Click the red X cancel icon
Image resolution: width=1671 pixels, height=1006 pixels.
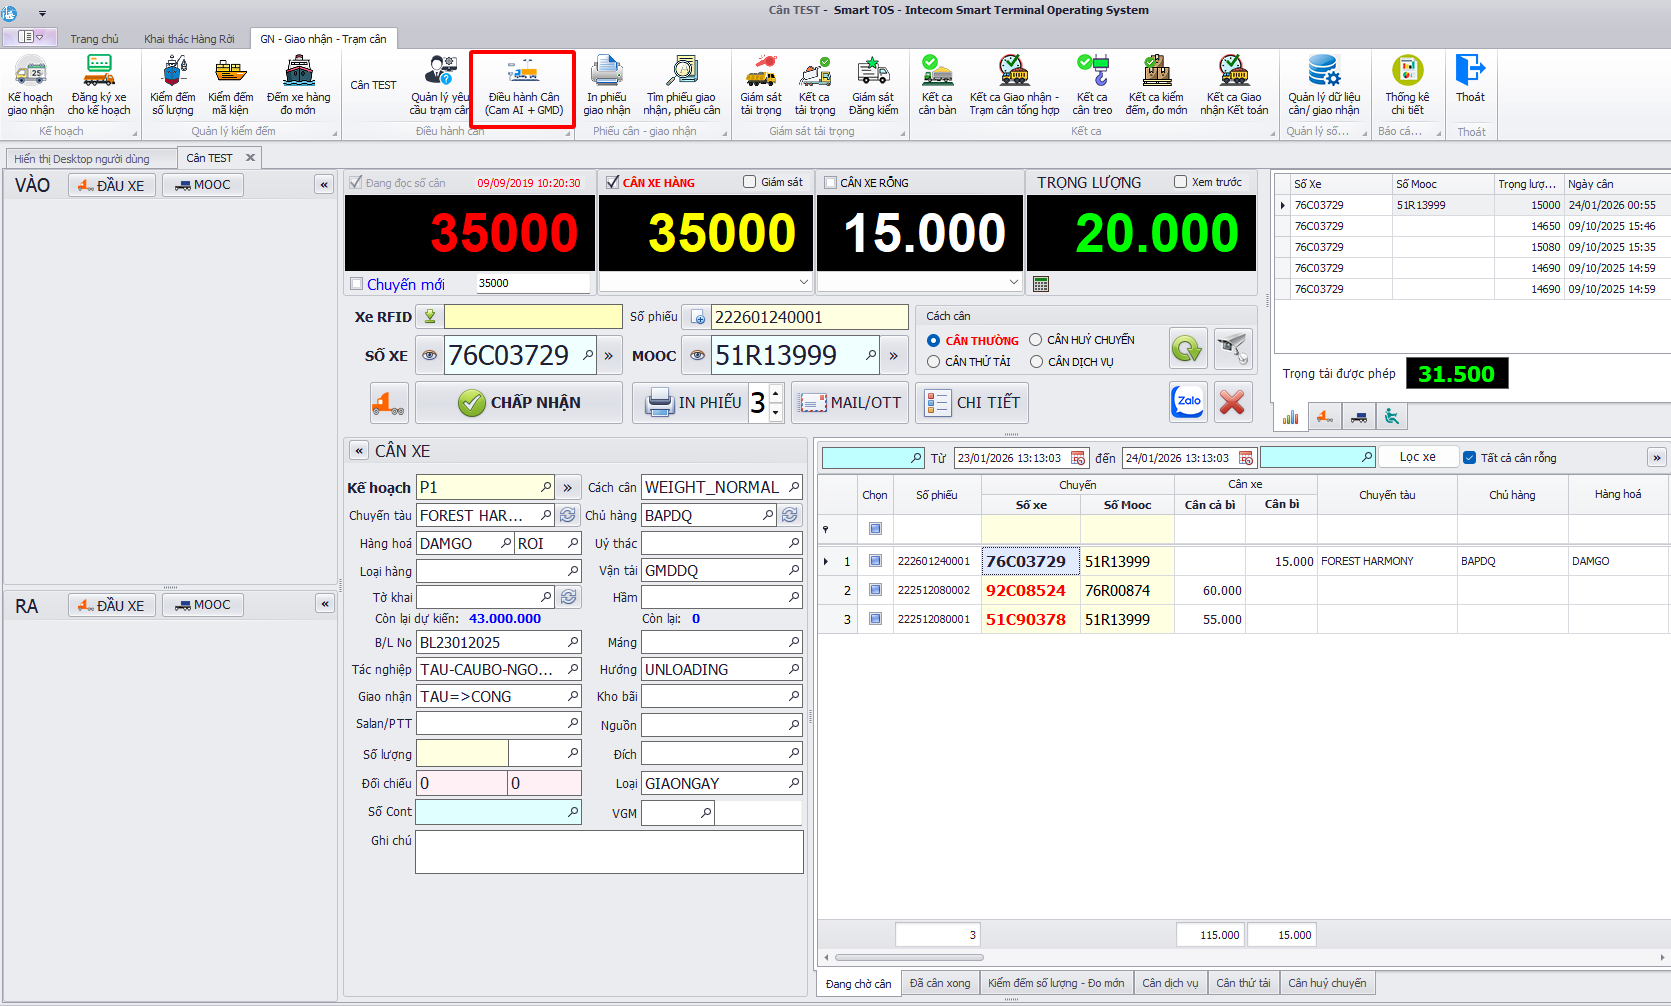click(x=1232, y=402)
